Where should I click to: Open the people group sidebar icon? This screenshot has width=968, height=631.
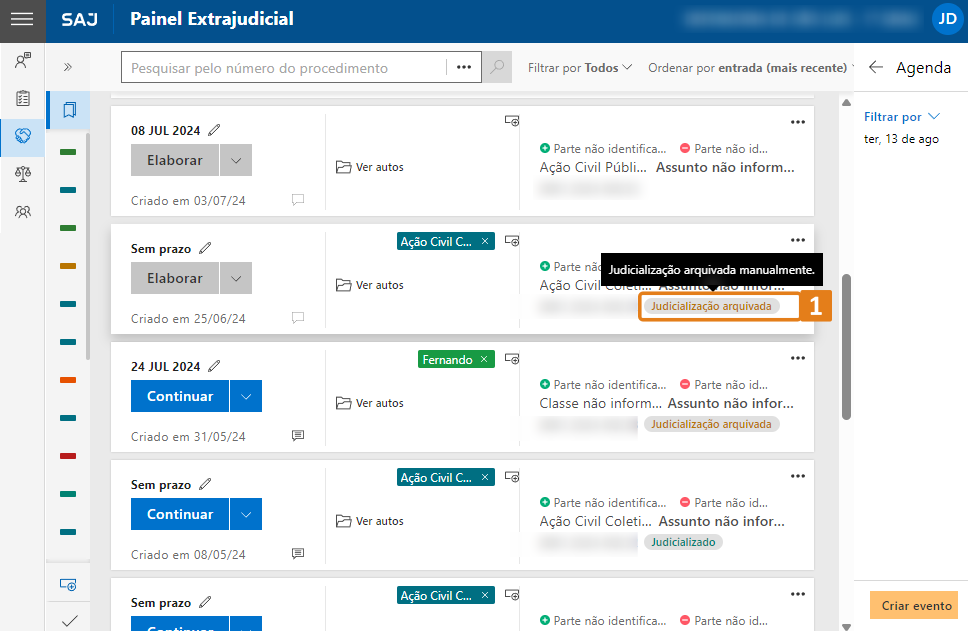coord(23,212)
